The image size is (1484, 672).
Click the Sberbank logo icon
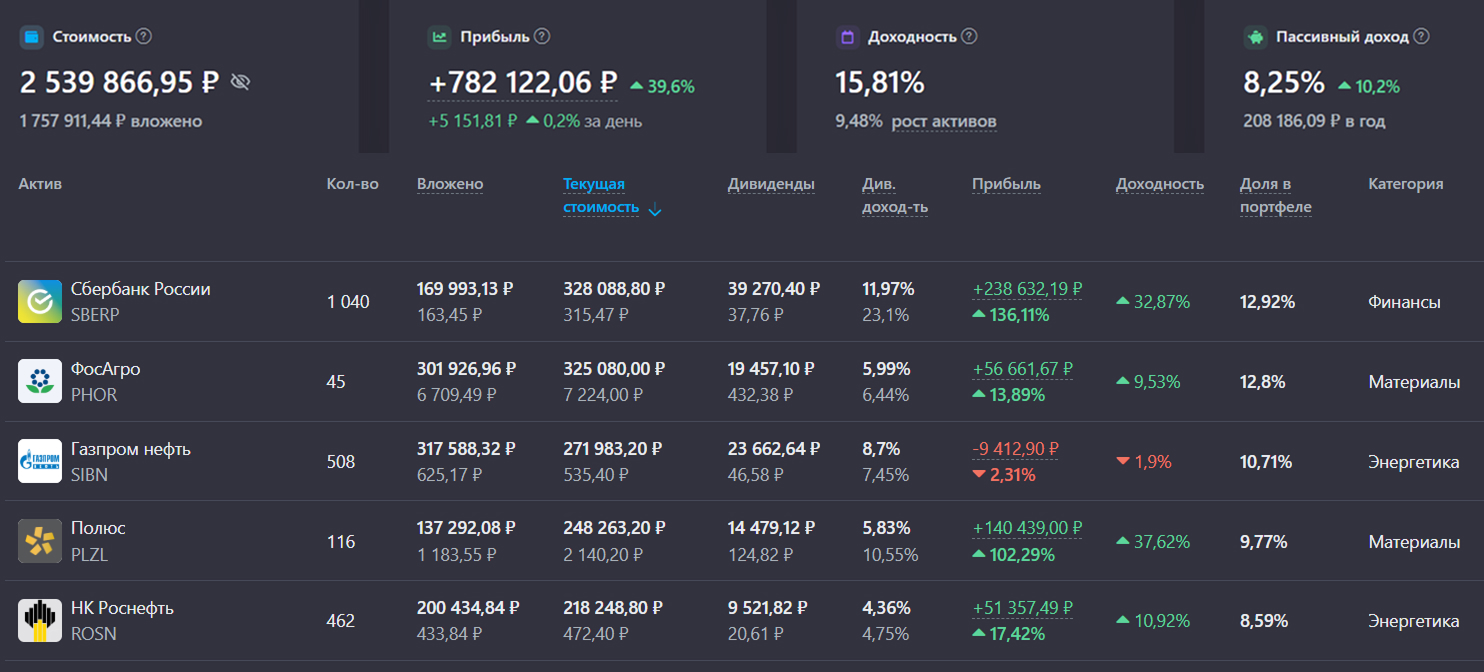(x=40, y=302)
